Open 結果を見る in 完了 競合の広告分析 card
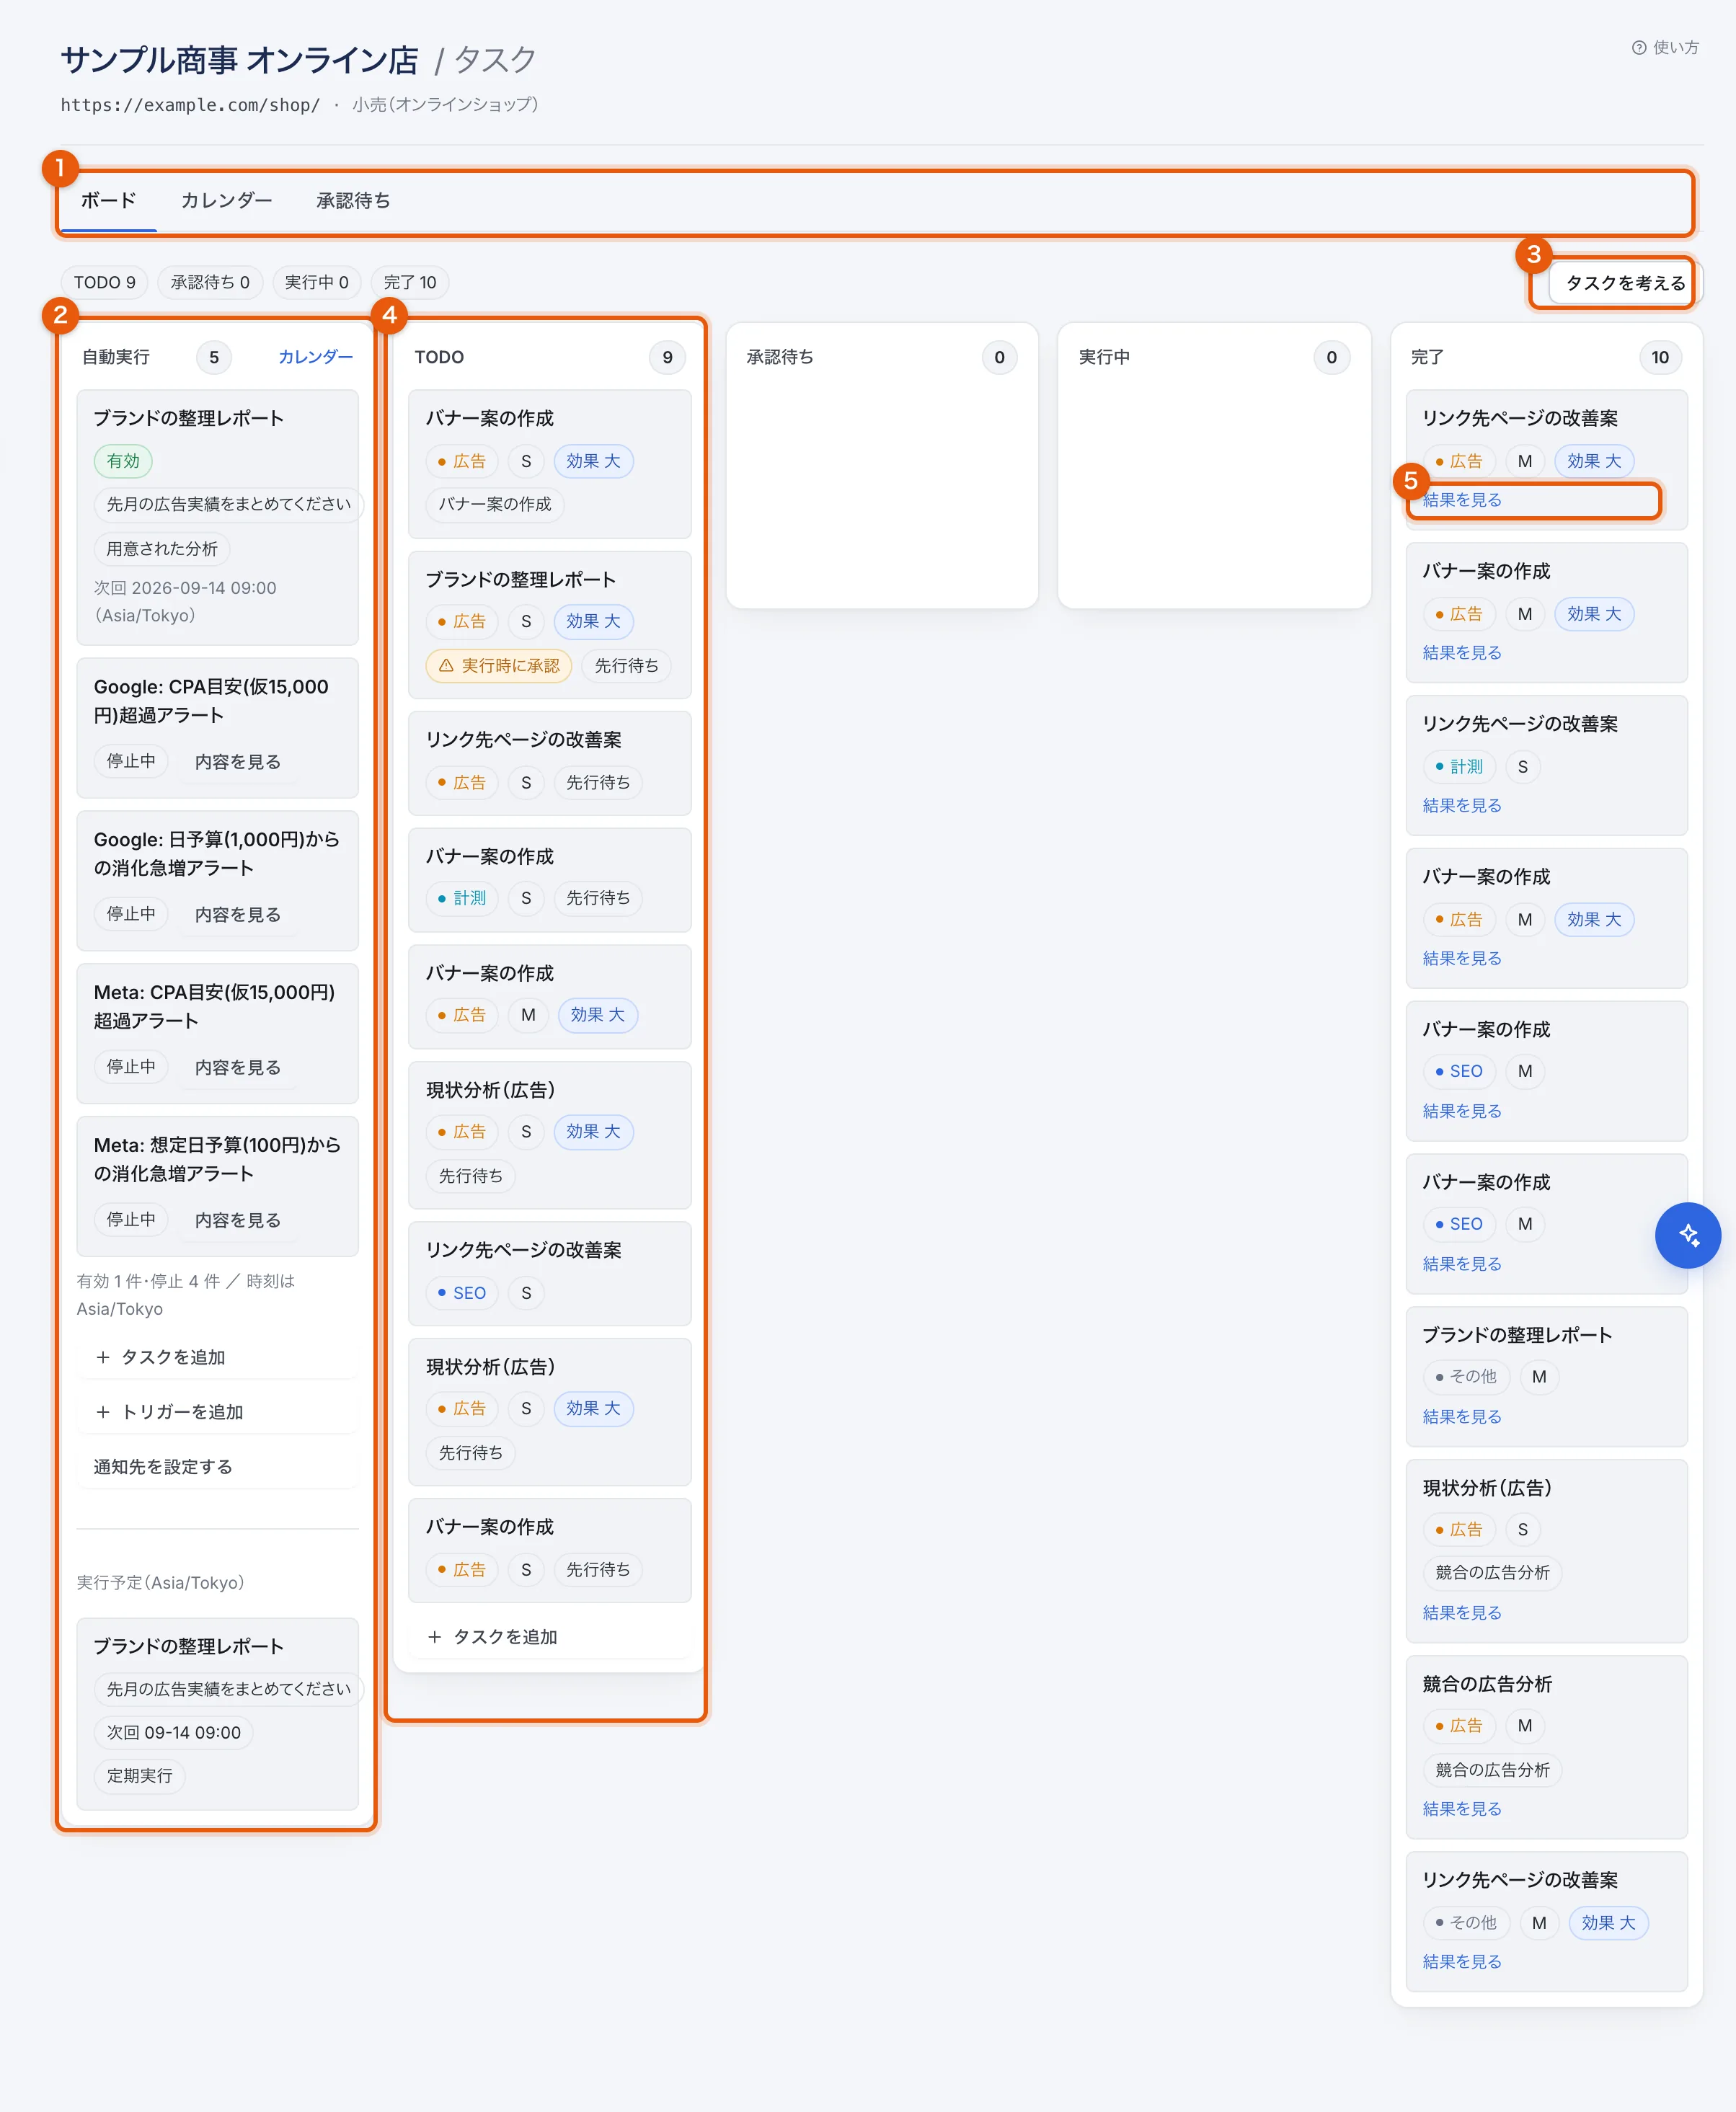This screenshot has height=2112, width=1736. tap(1462, 1809)
